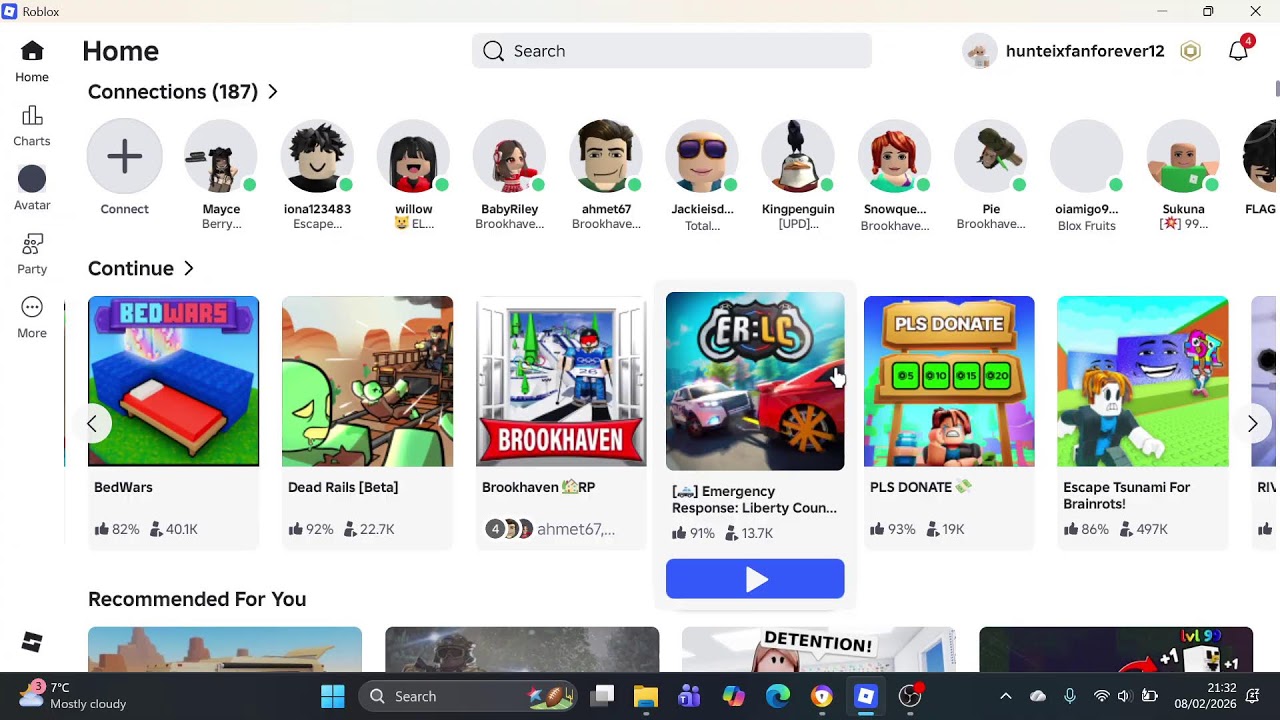This screenshot has height=720, width=1280.
Task: Open the DETENTION! recommended game thumbnail
Action: 818,649
